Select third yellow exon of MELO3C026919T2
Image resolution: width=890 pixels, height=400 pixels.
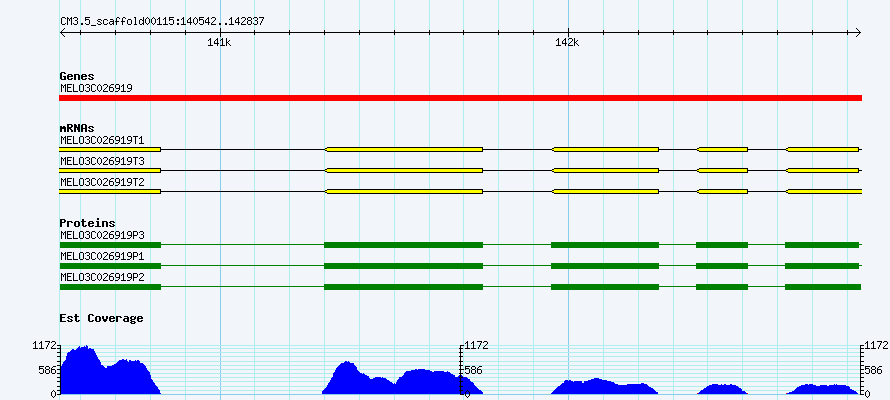(x=606, y=192)
